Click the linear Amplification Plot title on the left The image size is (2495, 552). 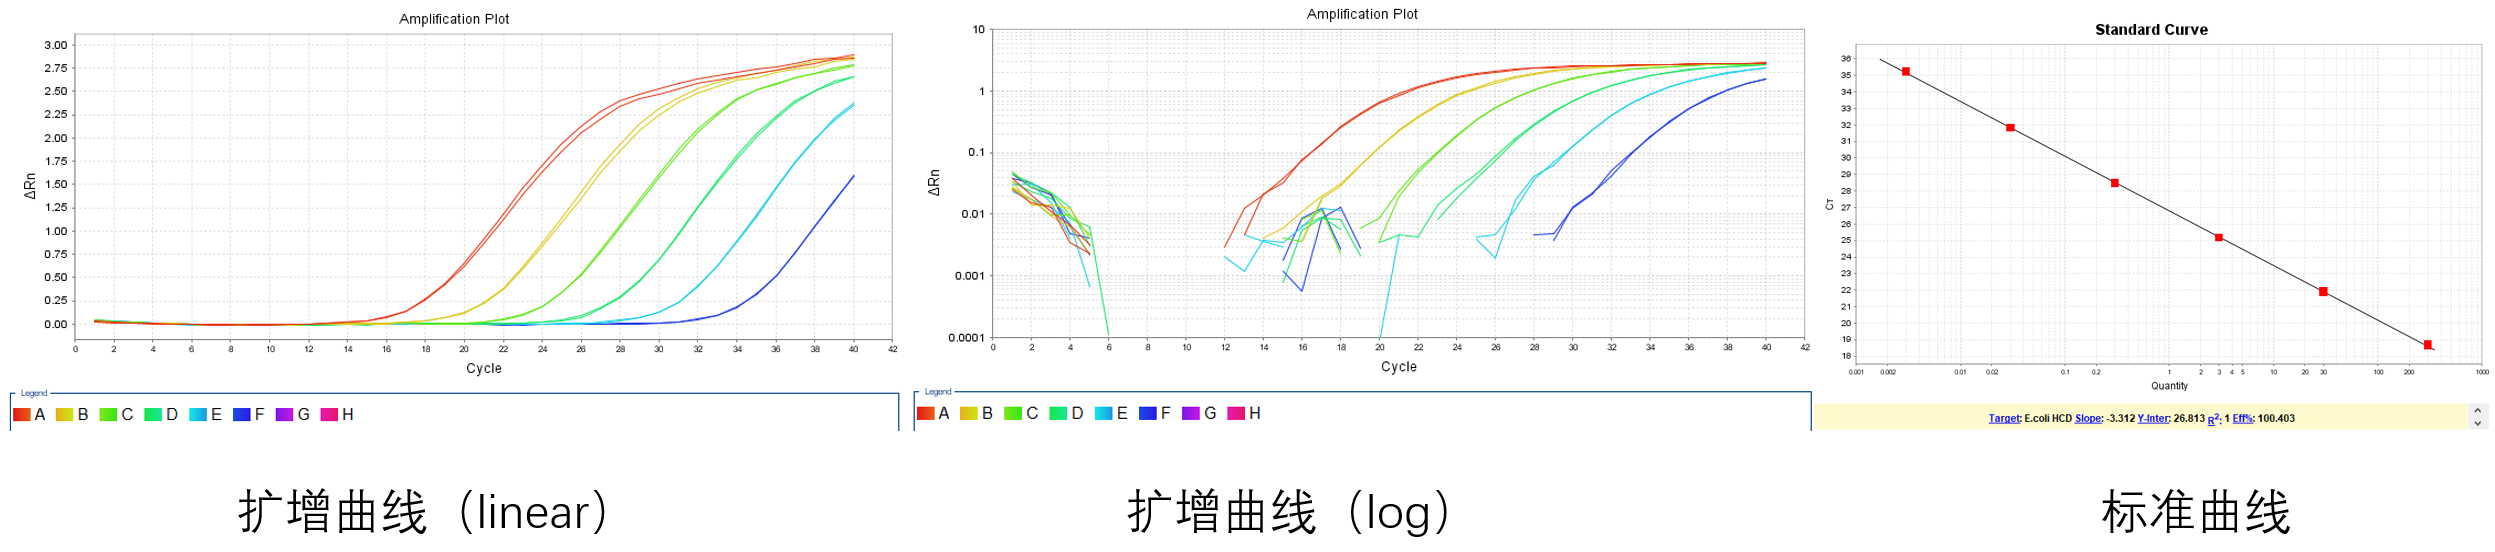coord(454,19)
